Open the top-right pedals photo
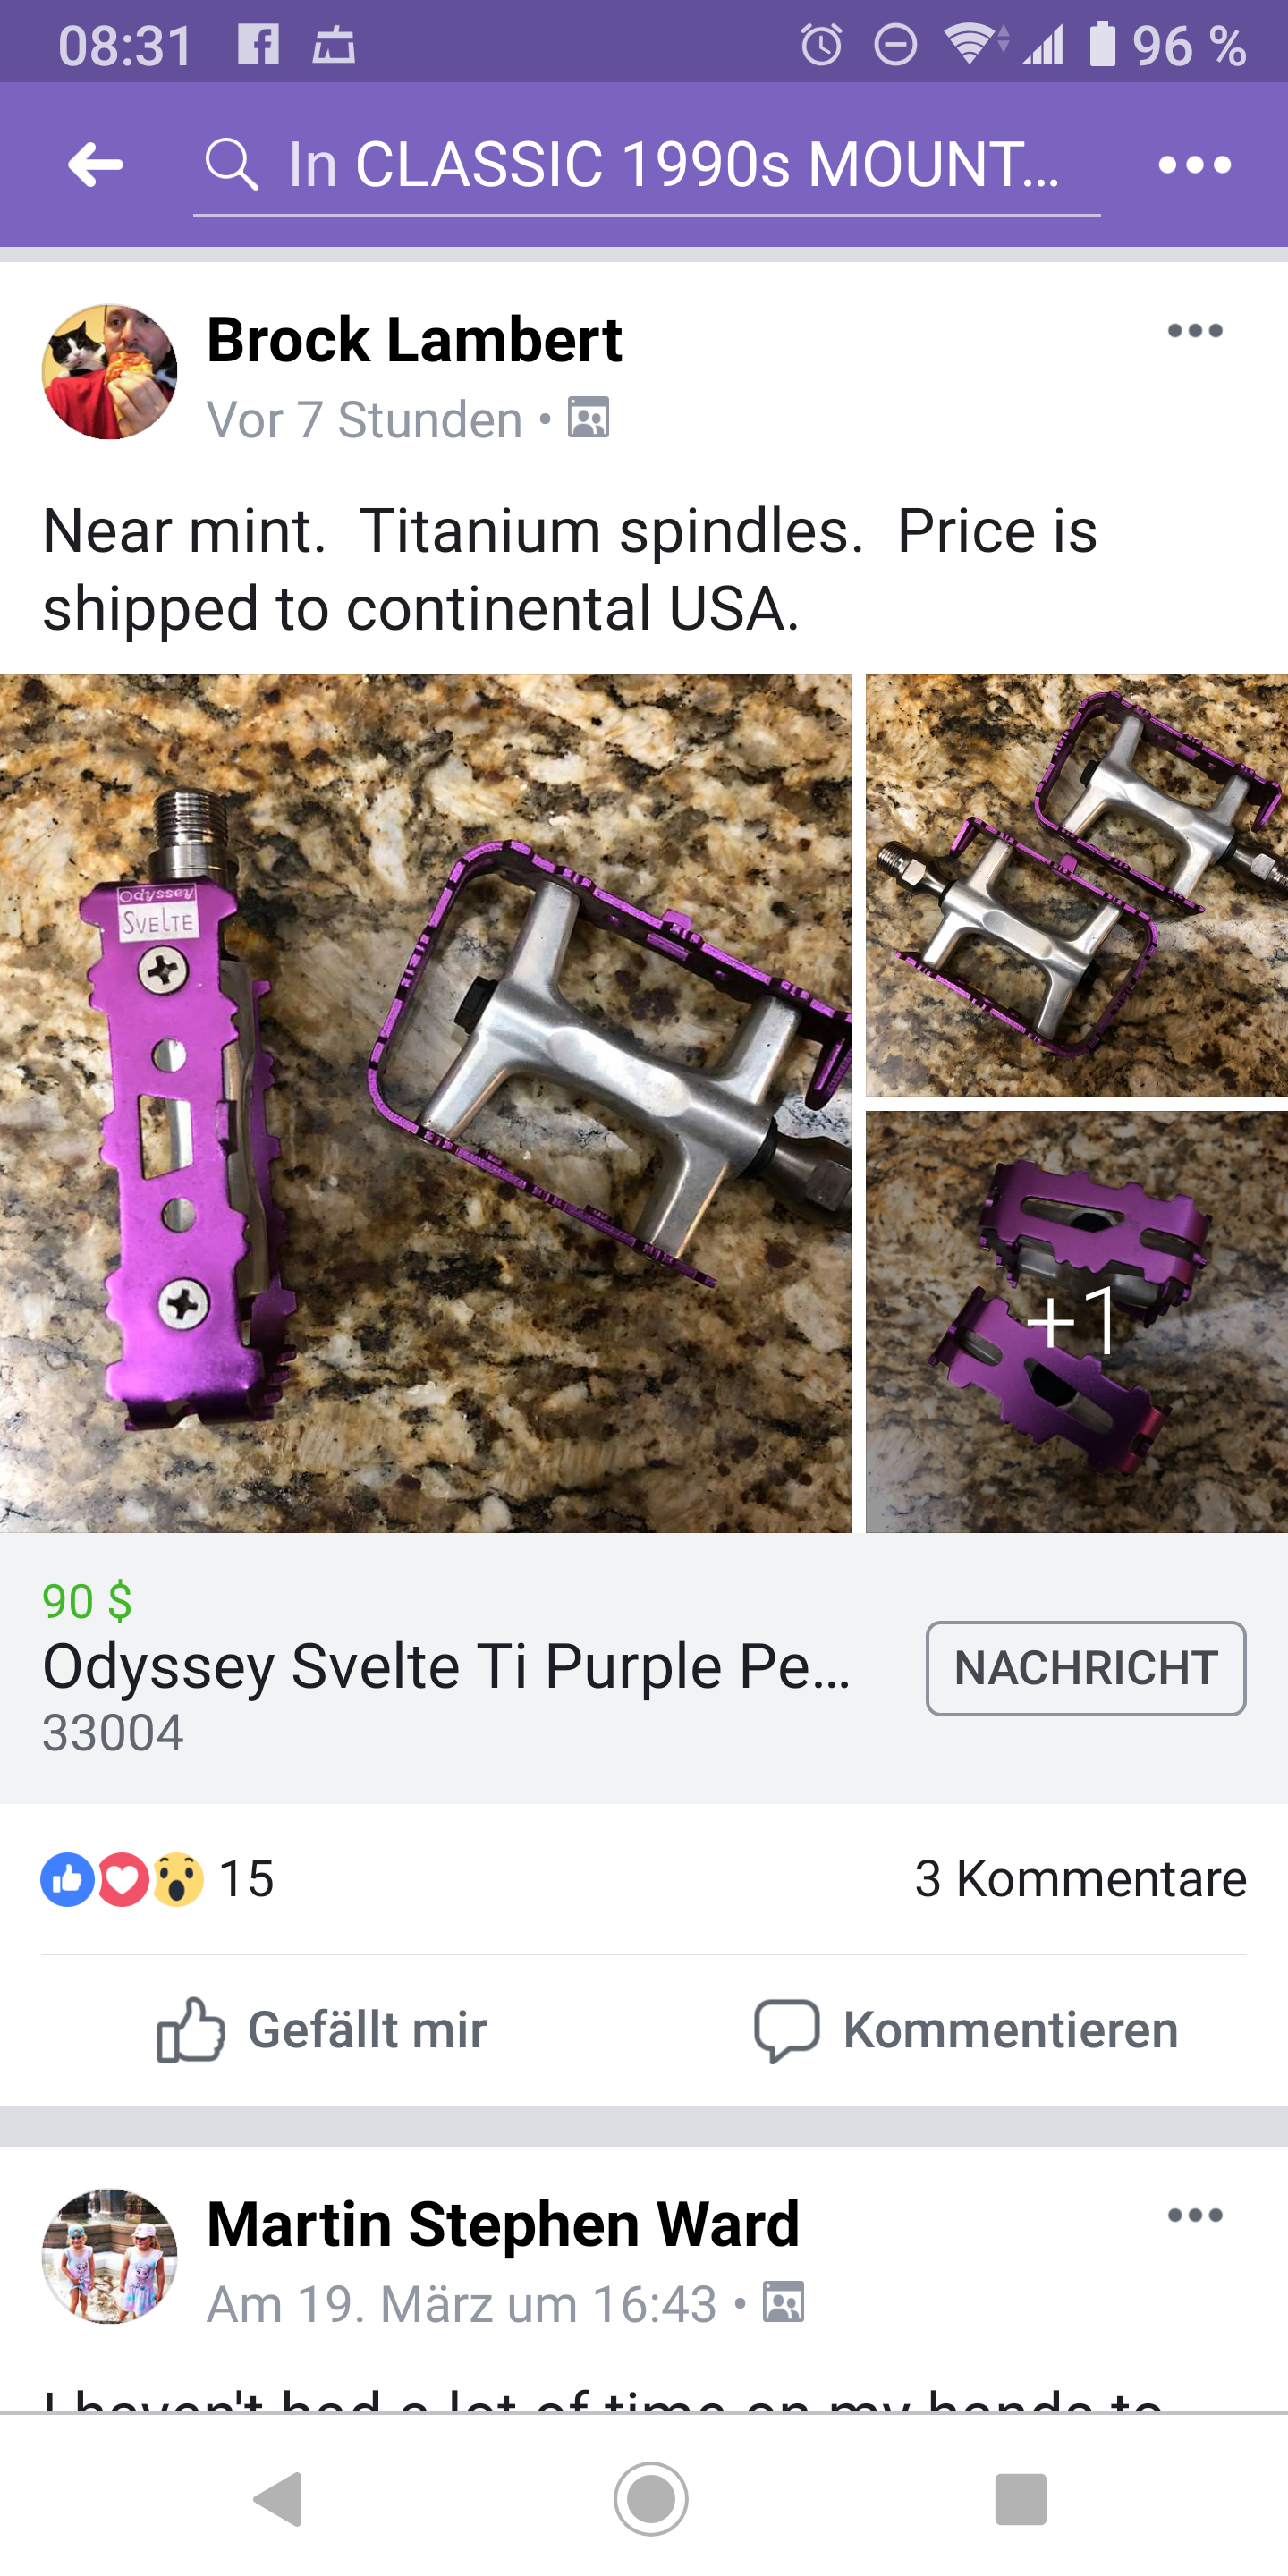The image size is (1288, 2576). [x=1077, y=885]
